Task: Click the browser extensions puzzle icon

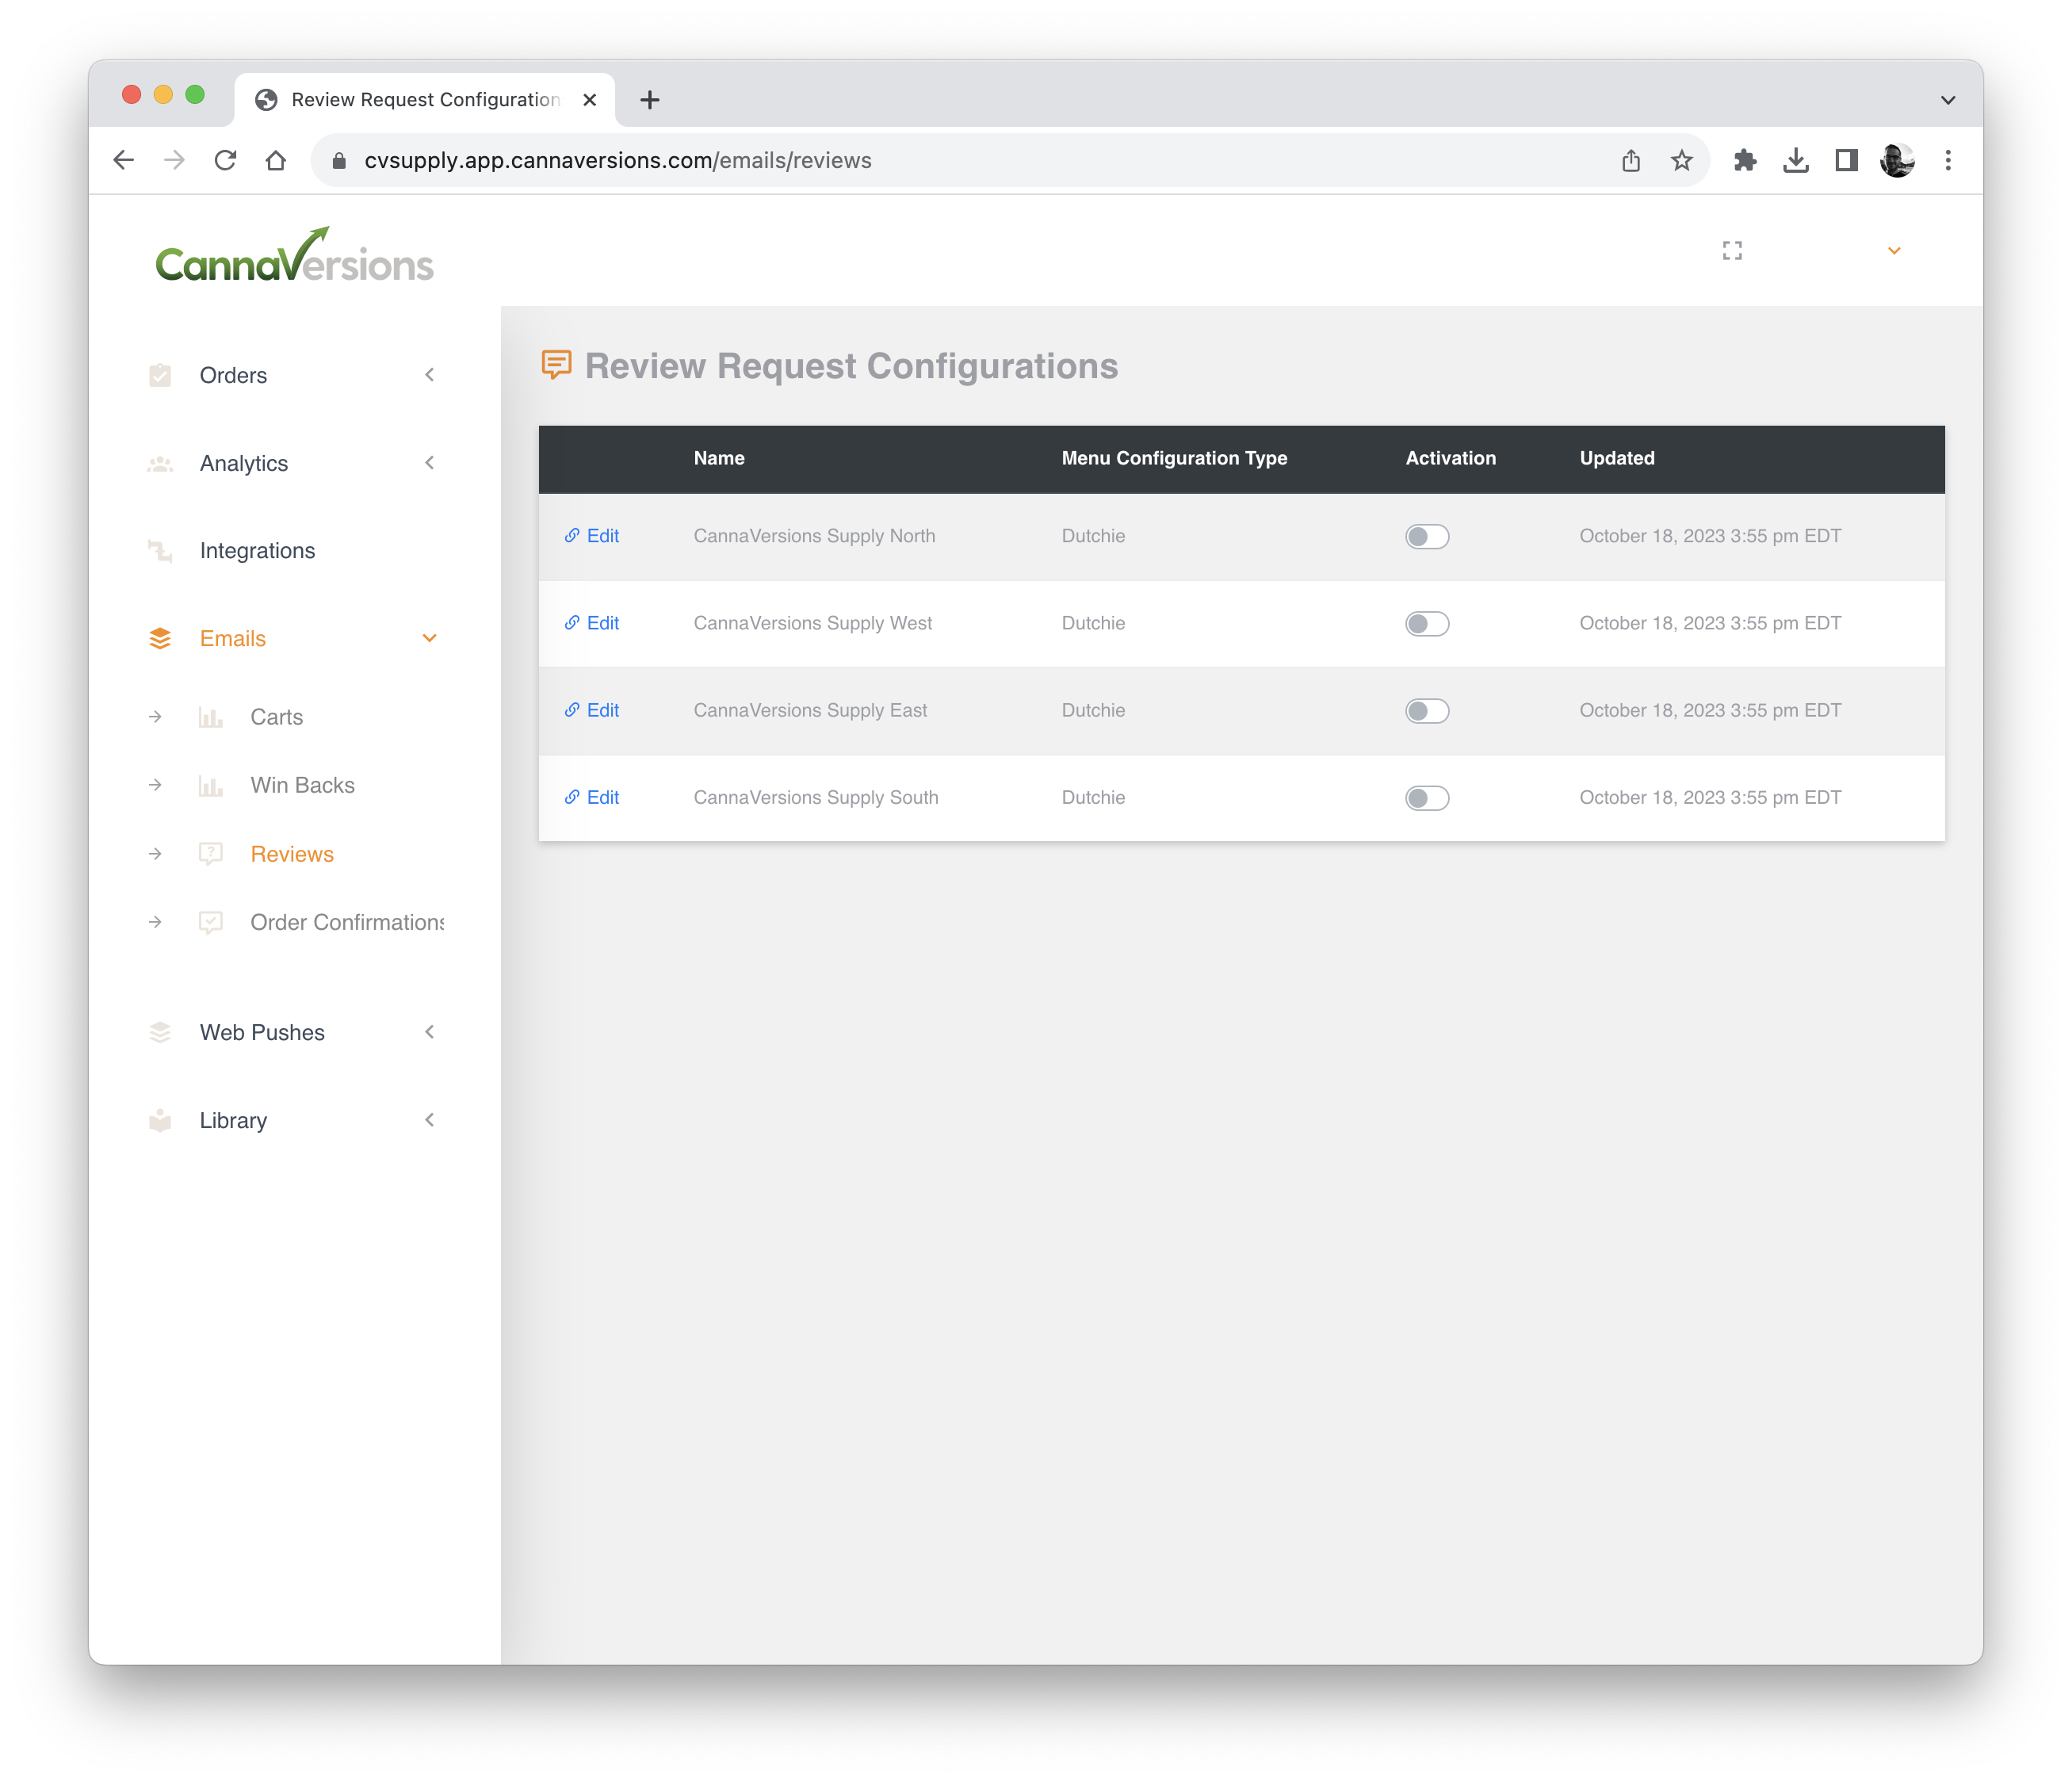Action: [1745, 160]
